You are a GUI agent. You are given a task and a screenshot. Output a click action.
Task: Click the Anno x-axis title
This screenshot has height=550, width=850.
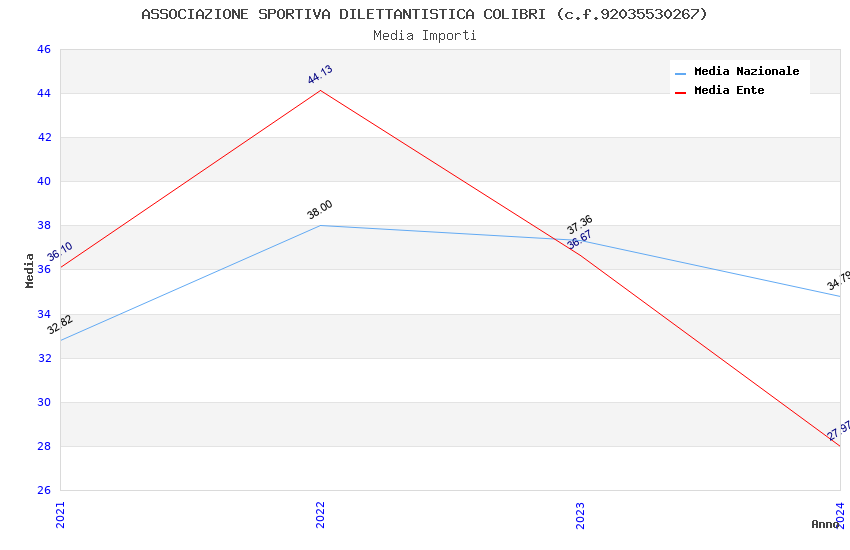pyautogui.click(x=825, y=524)
